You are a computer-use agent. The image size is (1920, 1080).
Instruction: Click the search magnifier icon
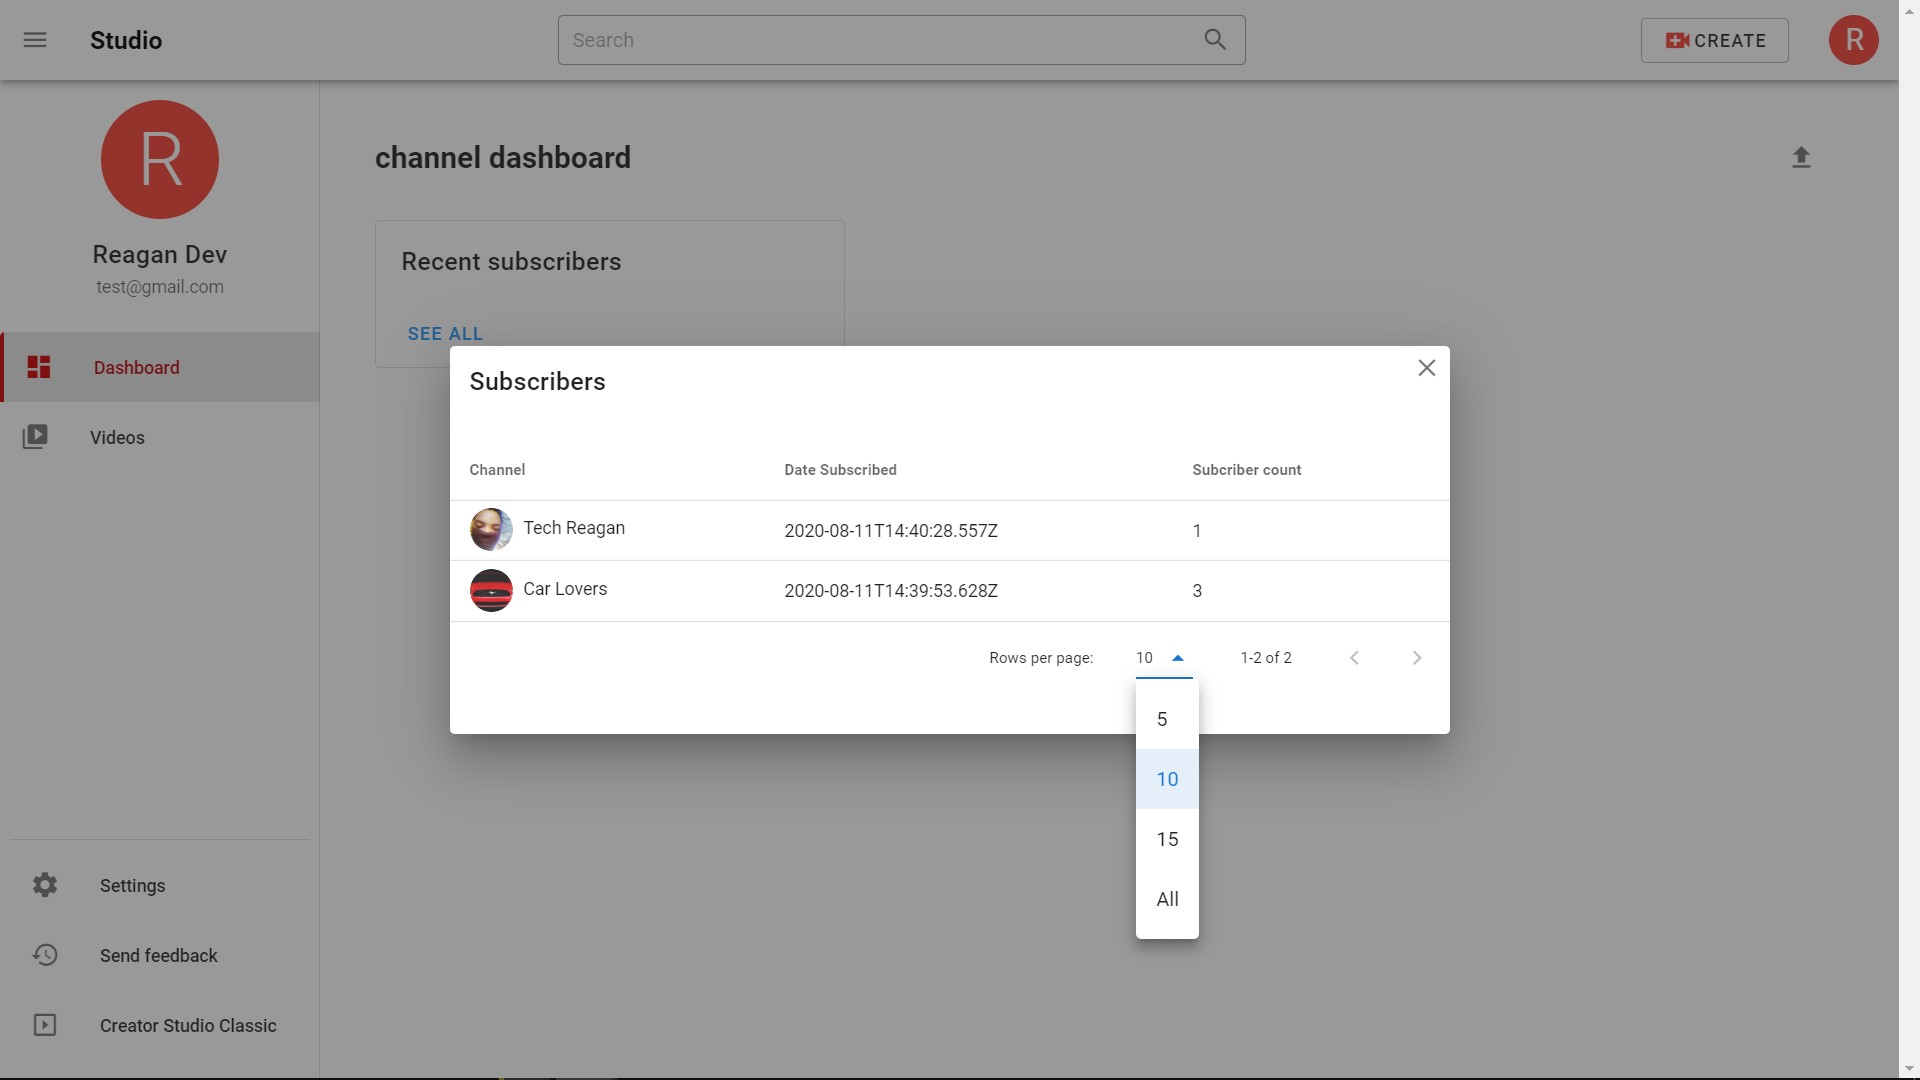[1214, 40]
